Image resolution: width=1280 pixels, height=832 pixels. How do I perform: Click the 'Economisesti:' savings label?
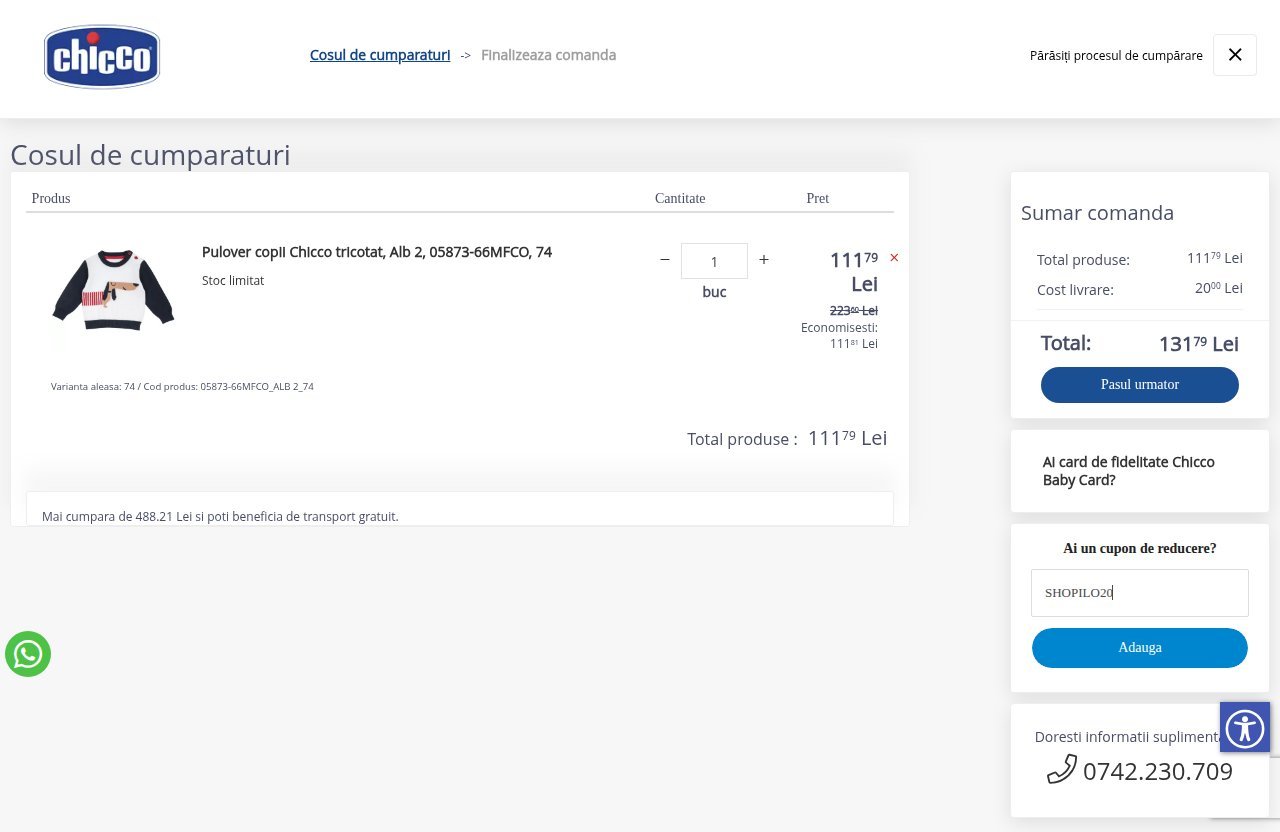[839, 328]
